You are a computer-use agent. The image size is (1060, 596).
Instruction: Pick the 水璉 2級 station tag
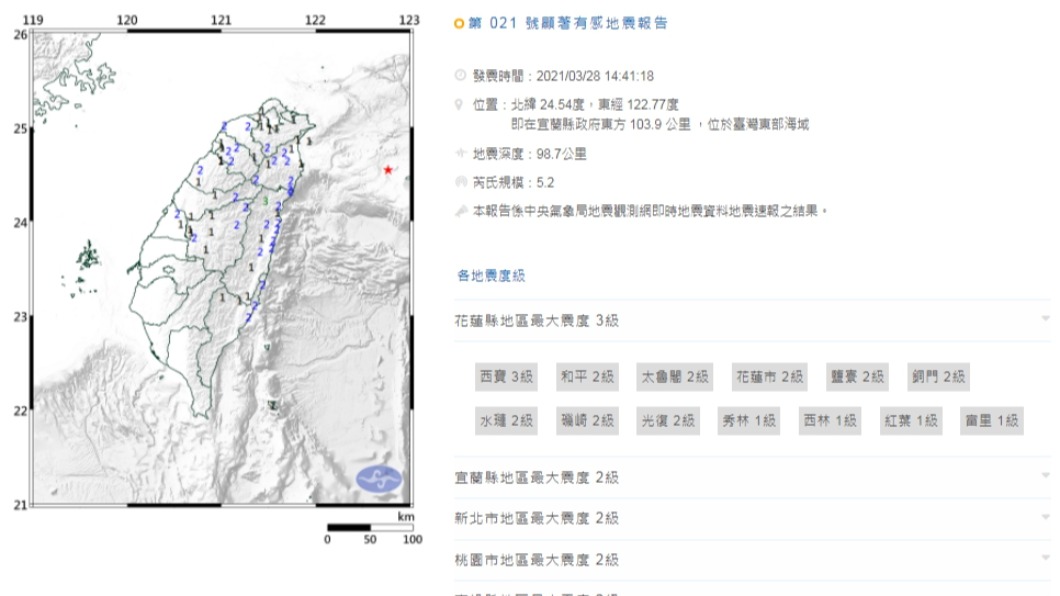[506, 421]
